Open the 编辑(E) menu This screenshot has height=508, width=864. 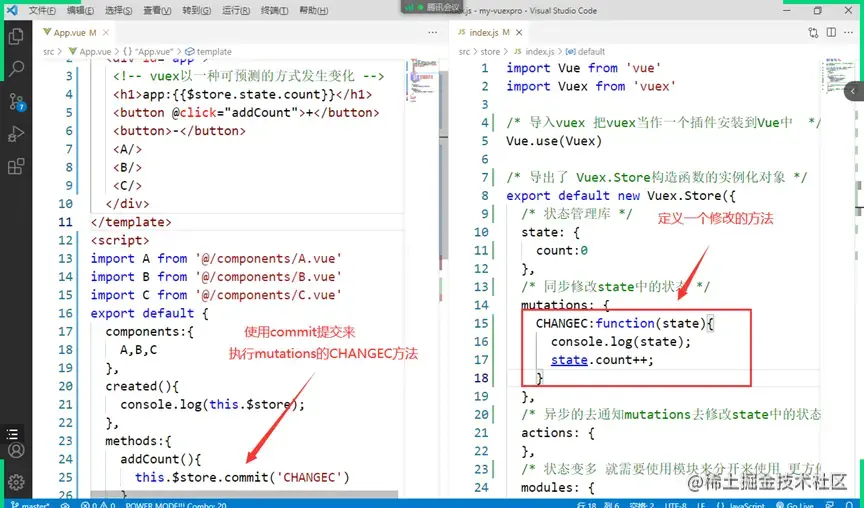click(80, 10)
